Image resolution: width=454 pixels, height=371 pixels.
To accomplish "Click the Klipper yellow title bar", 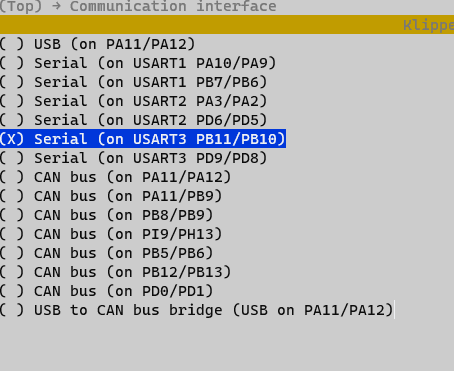I will tap(227, 25).
